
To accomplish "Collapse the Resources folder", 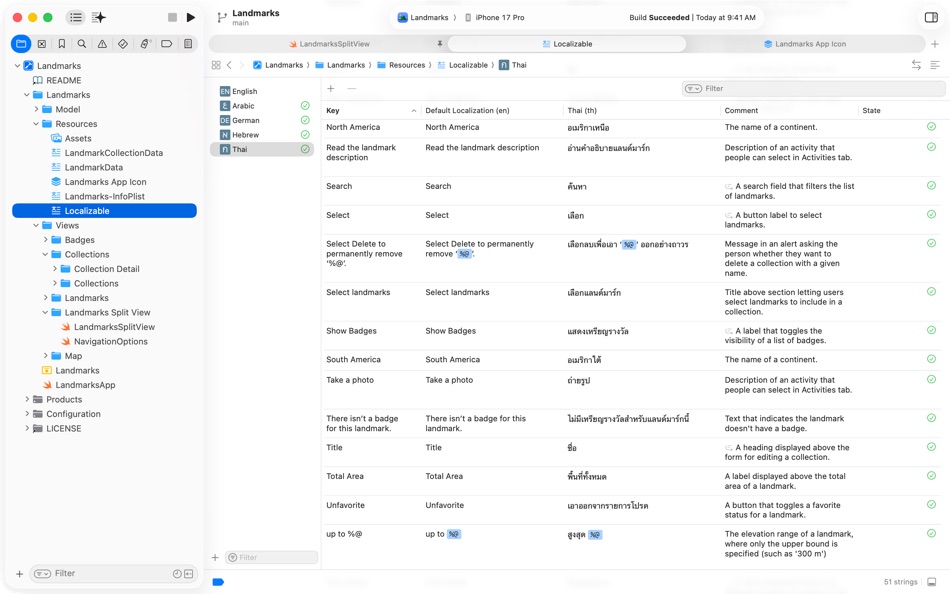I will coord(38,123).
